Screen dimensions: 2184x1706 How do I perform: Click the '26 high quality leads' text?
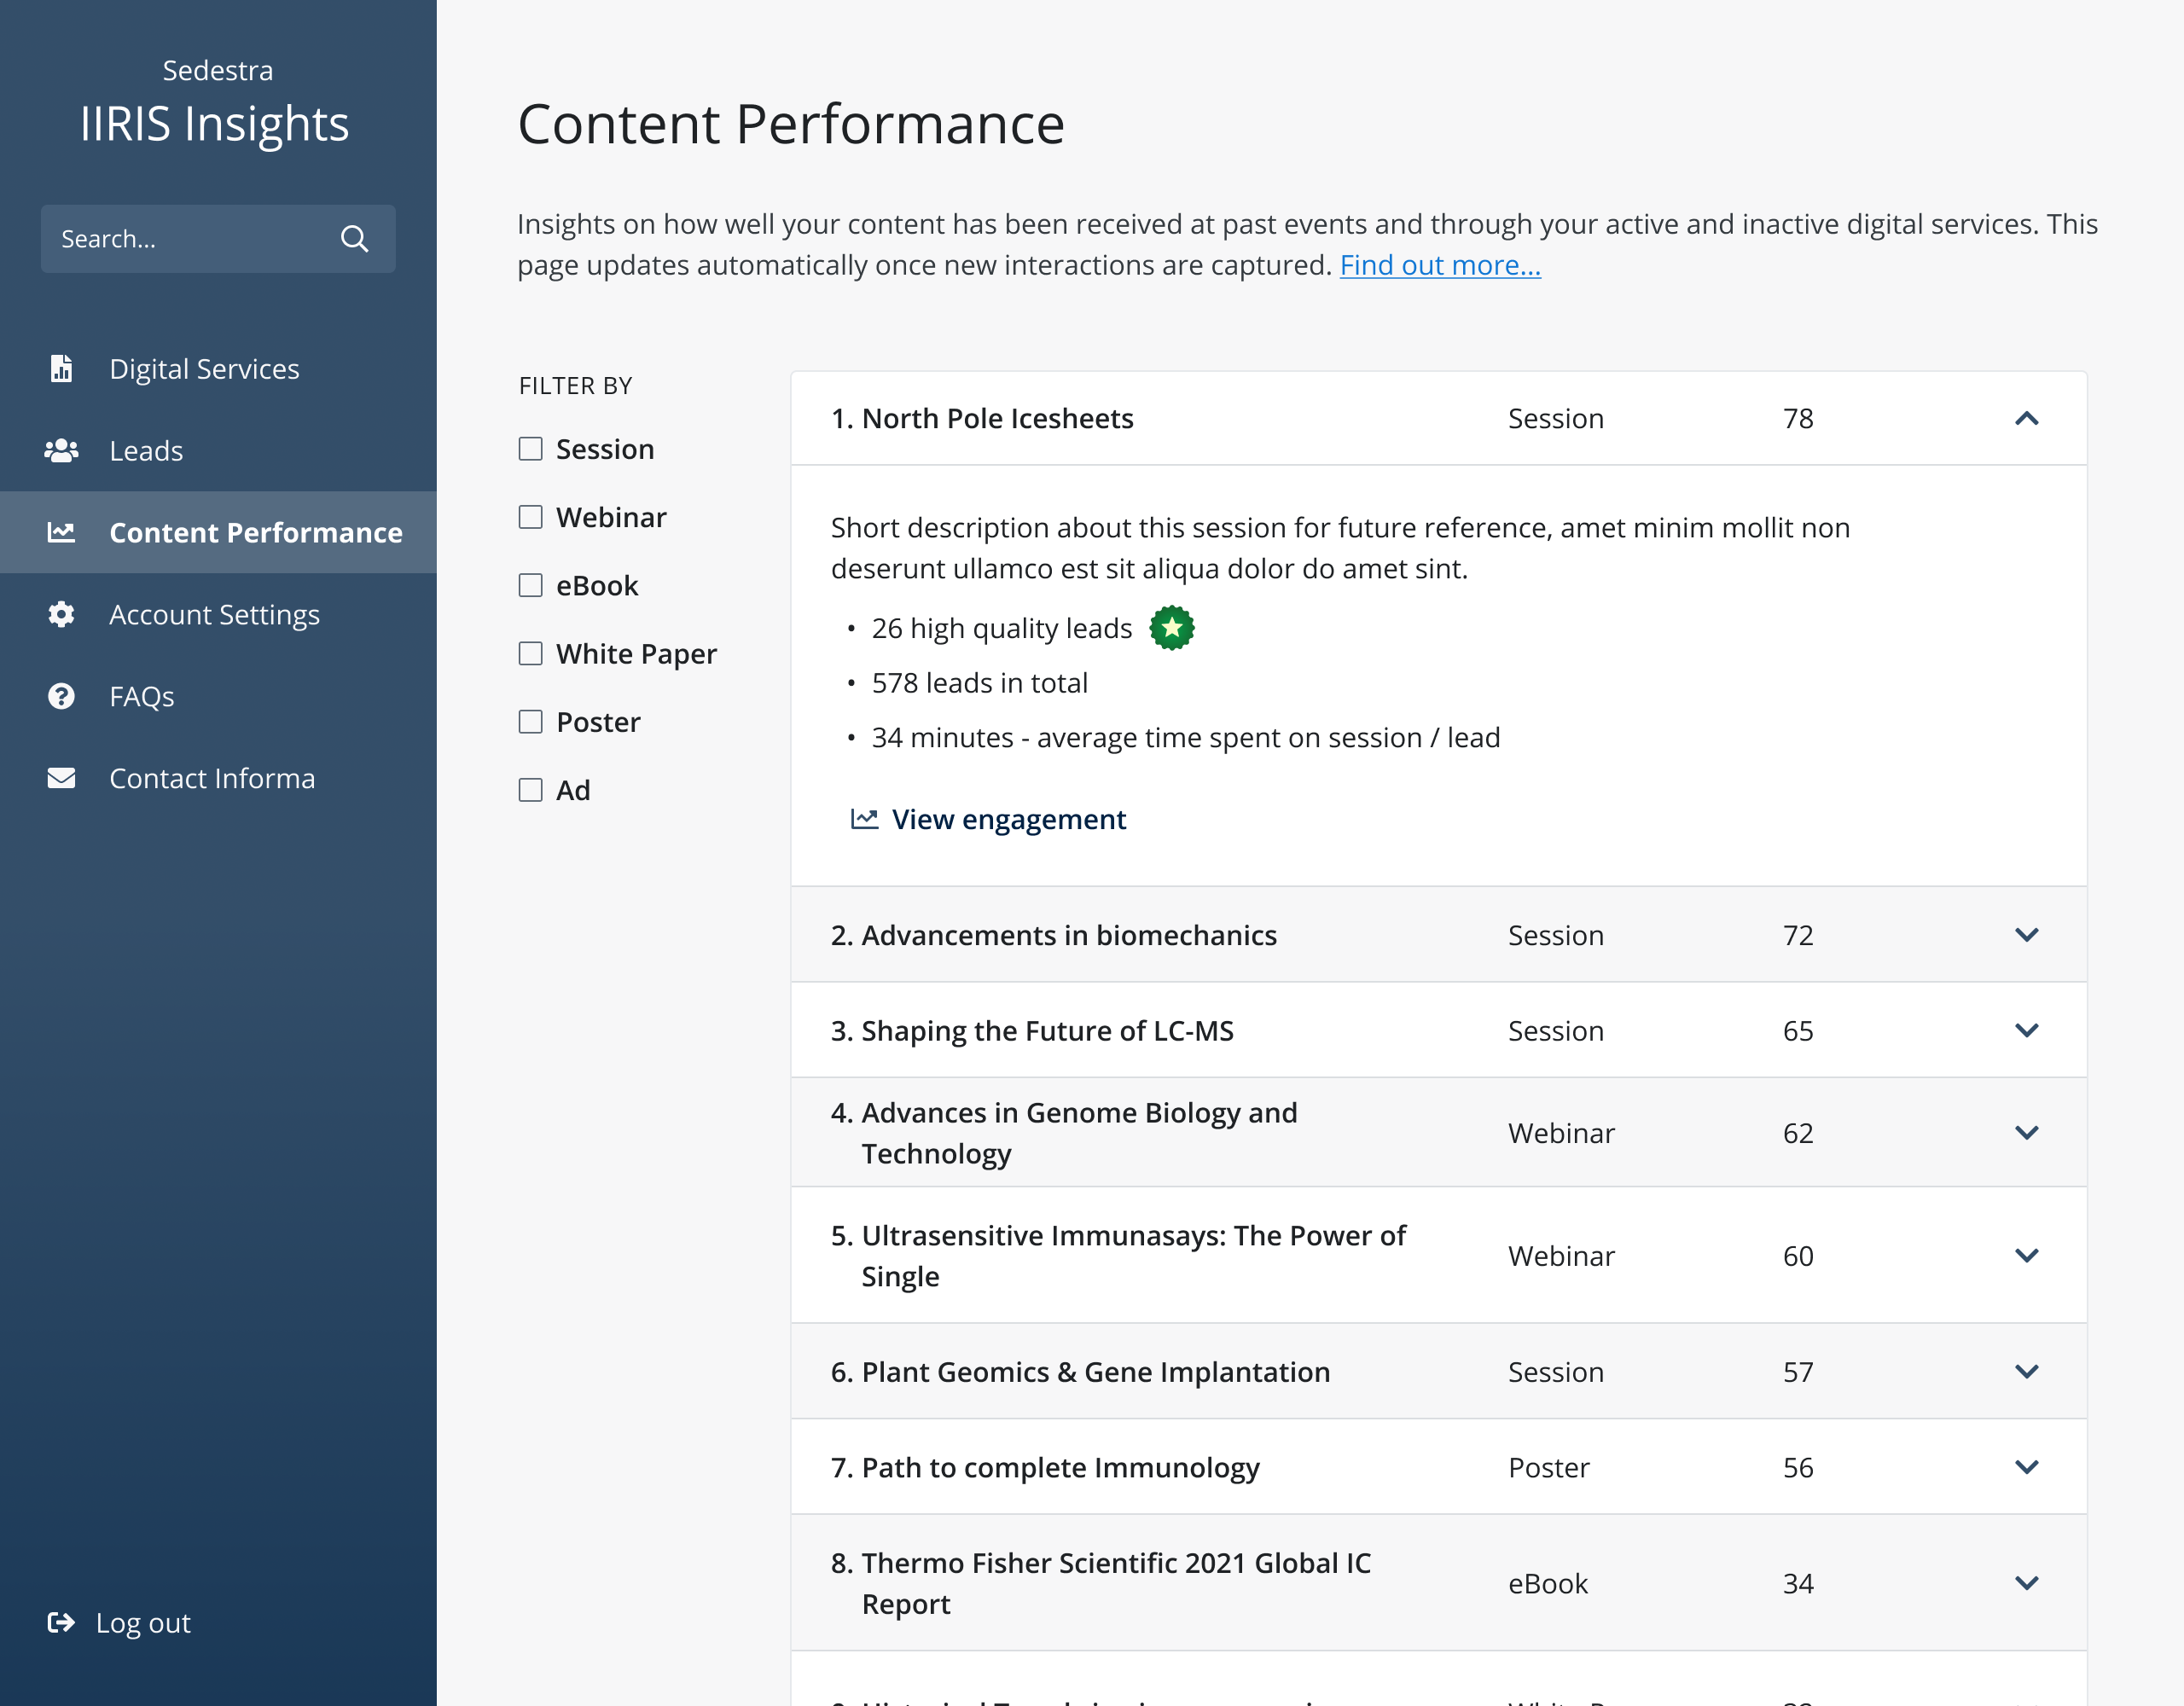click(1002, 628)
